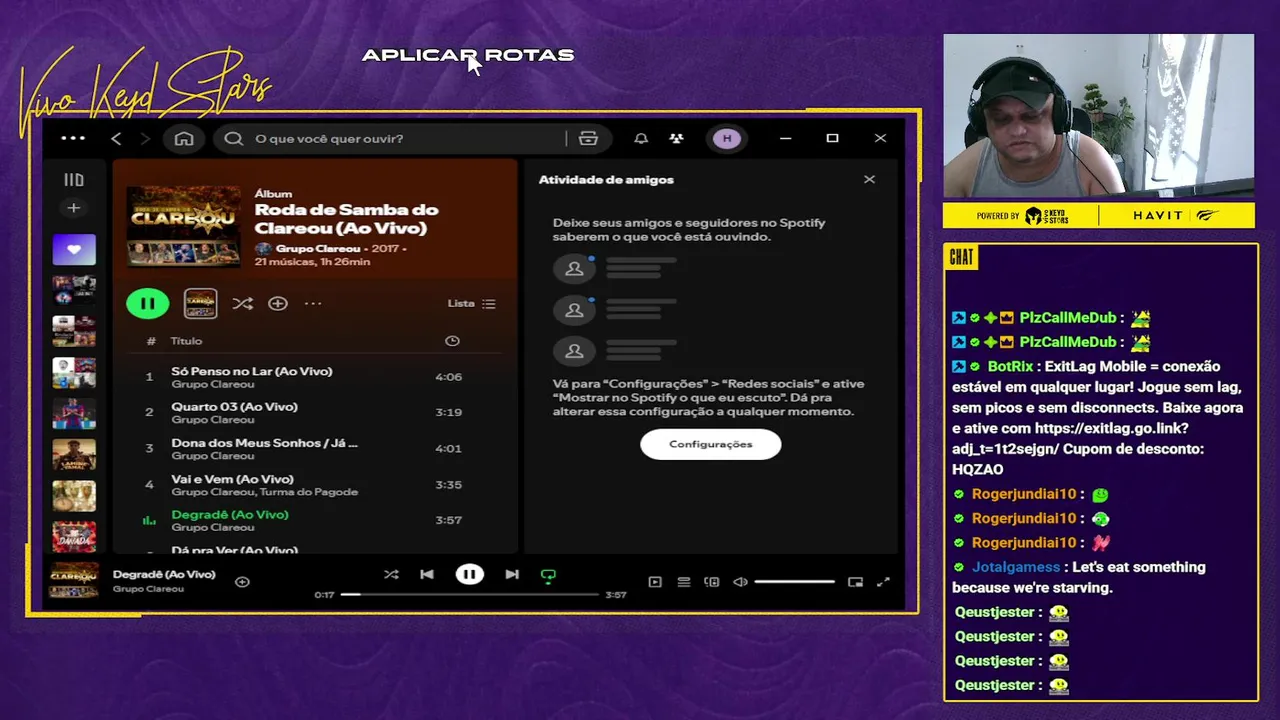Close the 'Atividade de amigos' panel
This screenshot has height=720, width=1280.
pos(869,180)
